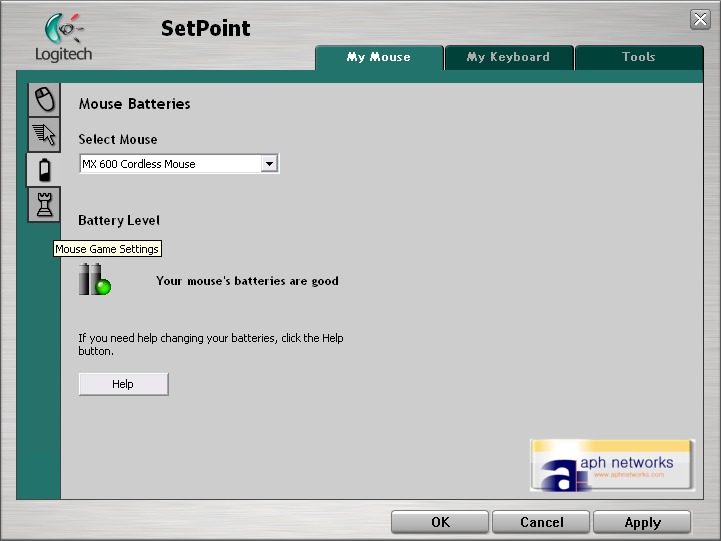Open the Tools tab

point(639,58)
